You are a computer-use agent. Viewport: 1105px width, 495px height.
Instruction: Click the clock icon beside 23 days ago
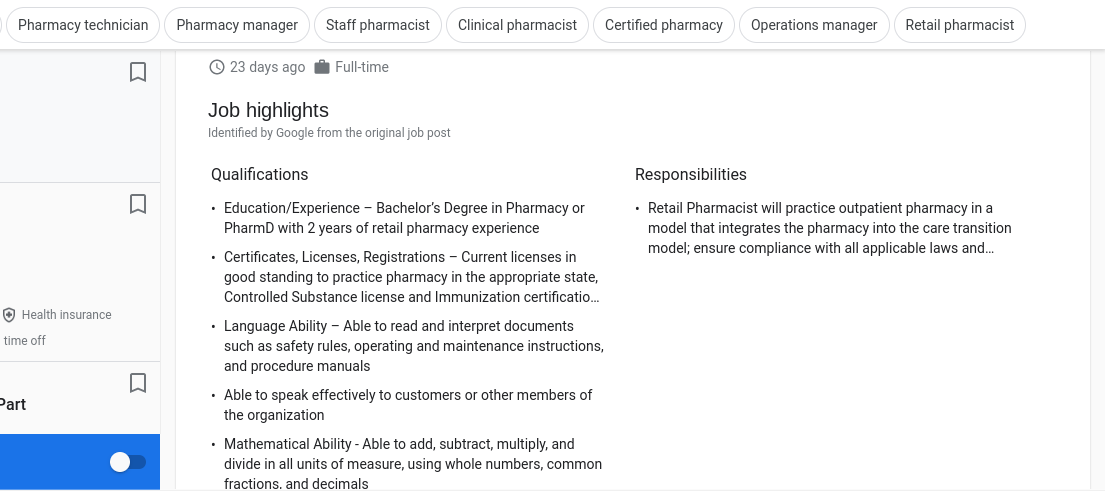pyautogui.click(x=217, y=67)
